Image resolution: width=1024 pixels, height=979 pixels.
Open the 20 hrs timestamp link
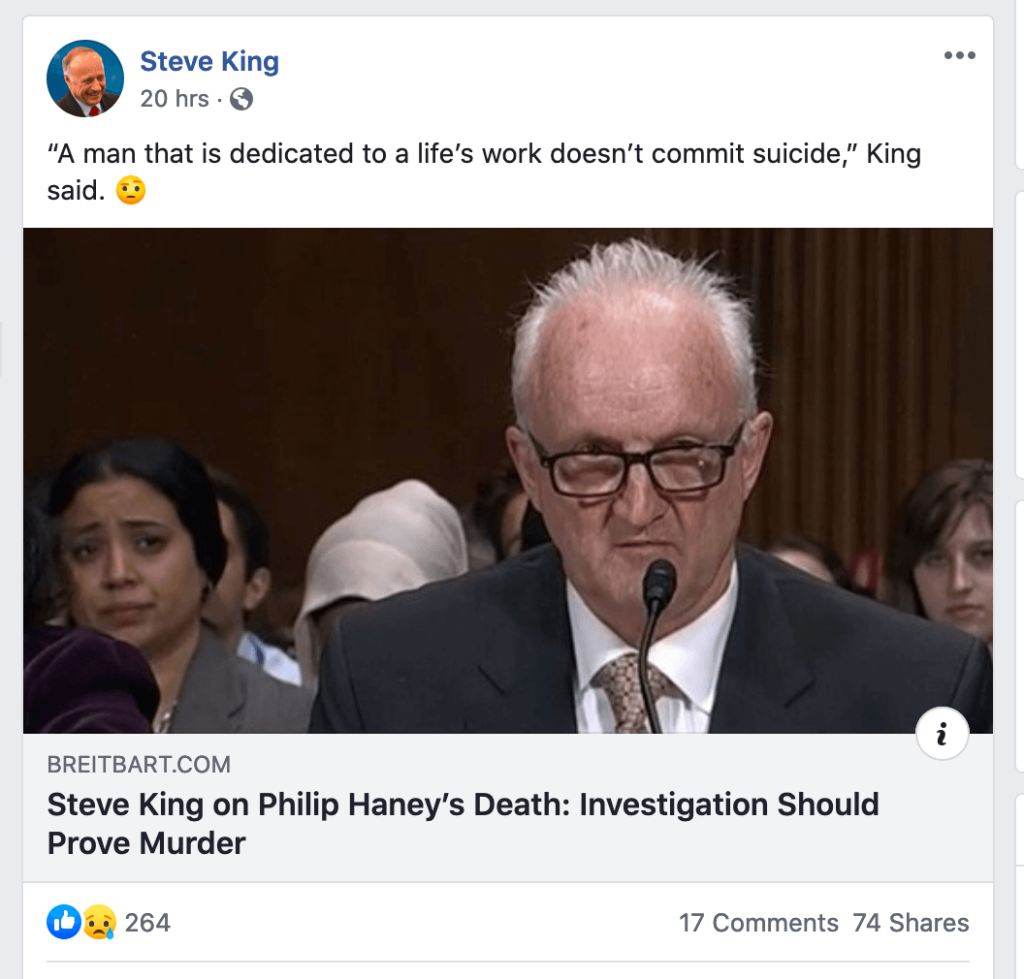(x=174, y=99)
